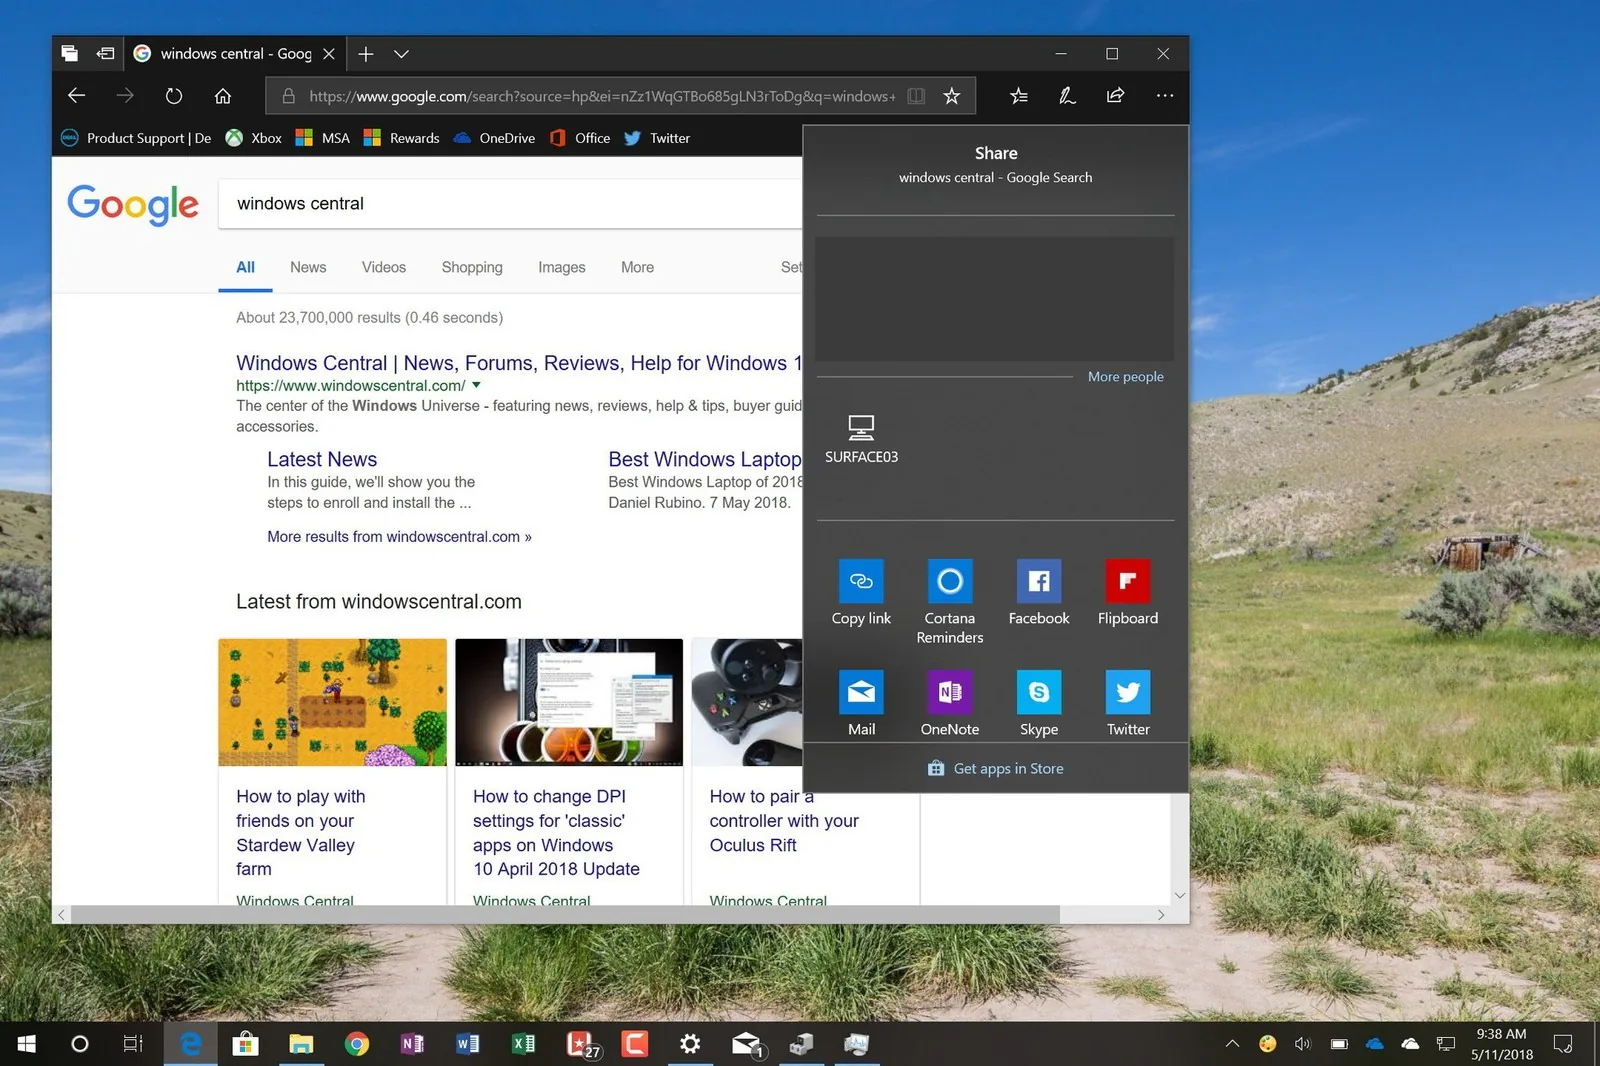This screenshot has width=1600, height=1066.
Task: Open DPI settings article thumbnail
Action: coord(569,702)
